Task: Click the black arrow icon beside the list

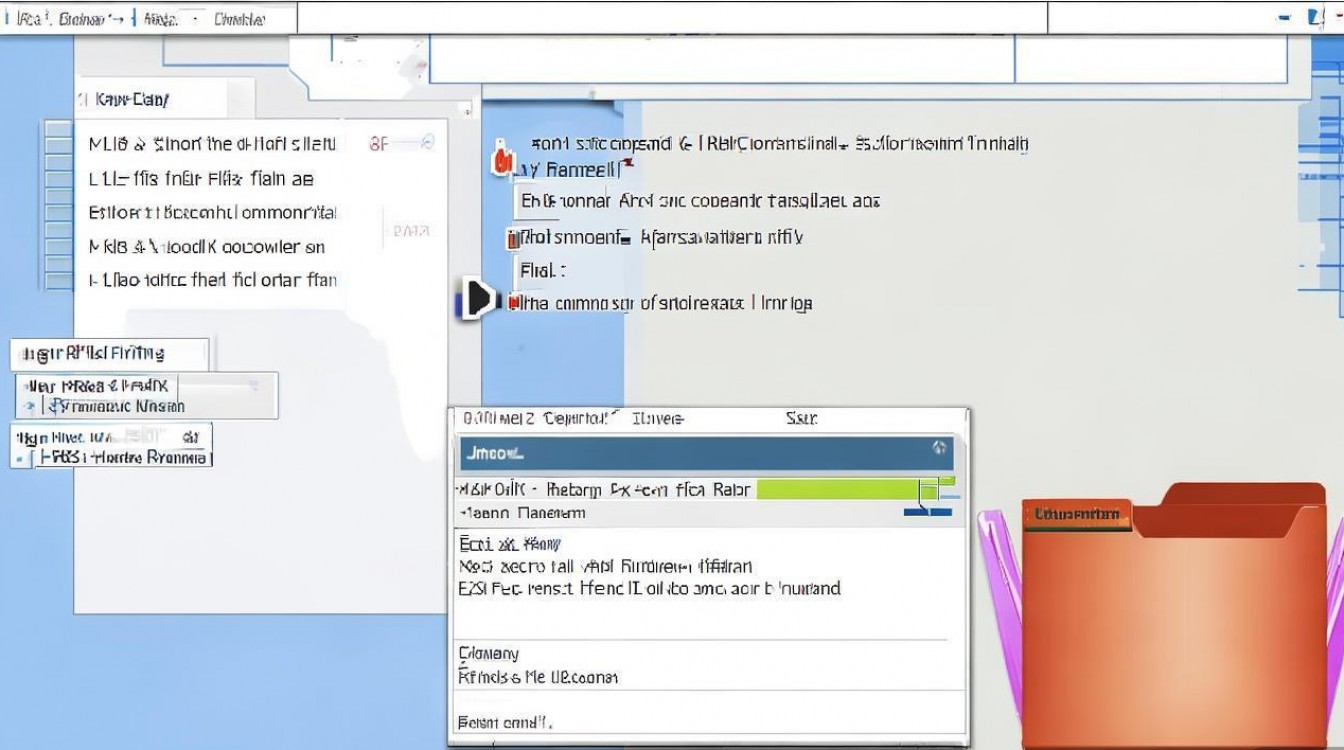Action: pos(477,299)
